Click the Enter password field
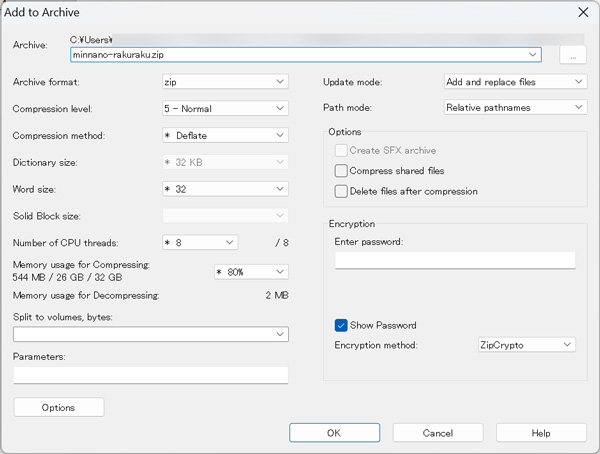Viewport: 600px width, 454px height. 455,260
